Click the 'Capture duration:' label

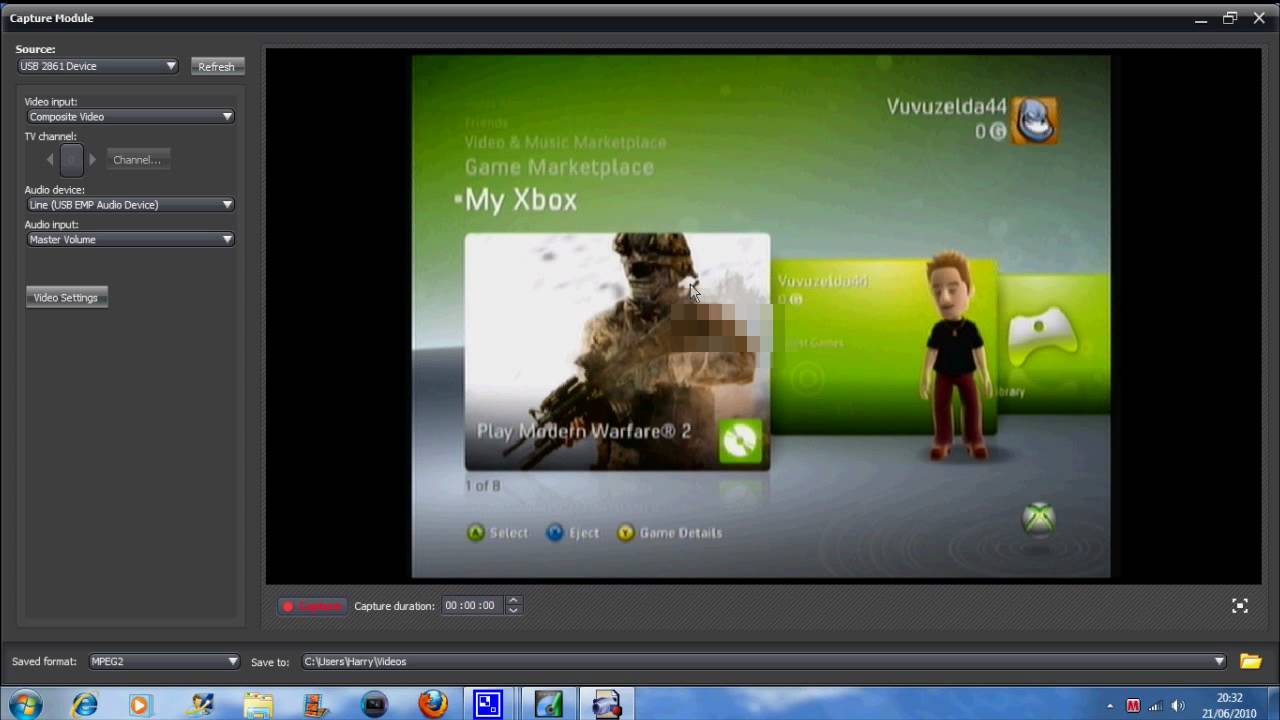395,606
